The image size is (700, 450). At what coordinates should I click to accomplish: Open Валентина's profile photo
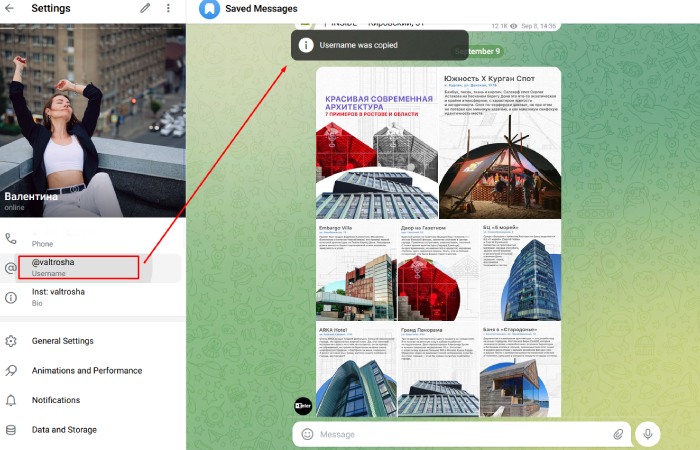point(92,110)
